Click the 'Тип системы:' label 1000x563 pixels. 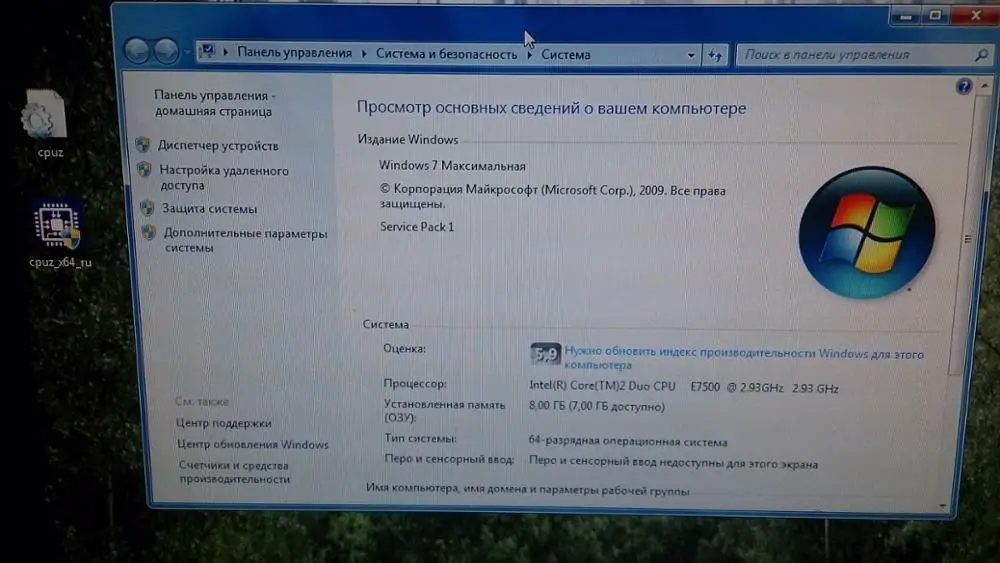(420, 438)
